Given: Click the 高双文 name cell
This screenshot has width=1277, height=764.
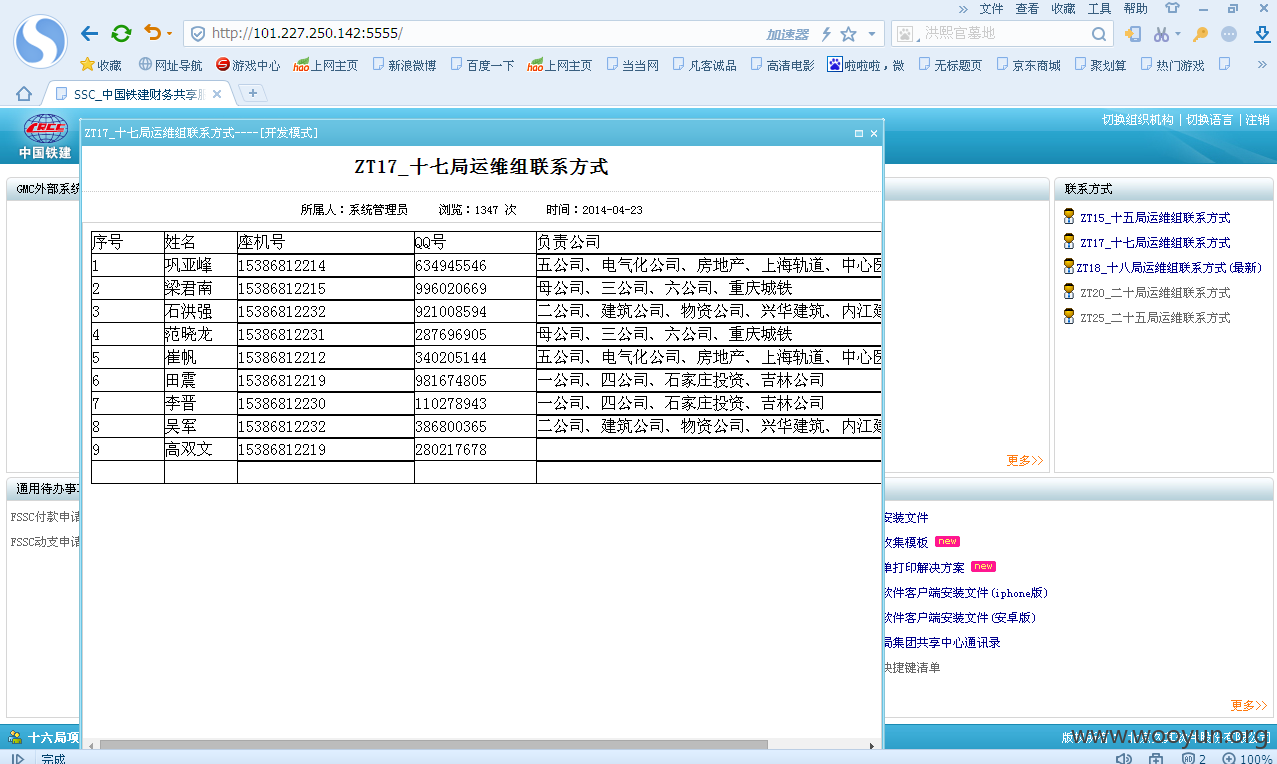Looking at the screenshot, I should (200, 450).
